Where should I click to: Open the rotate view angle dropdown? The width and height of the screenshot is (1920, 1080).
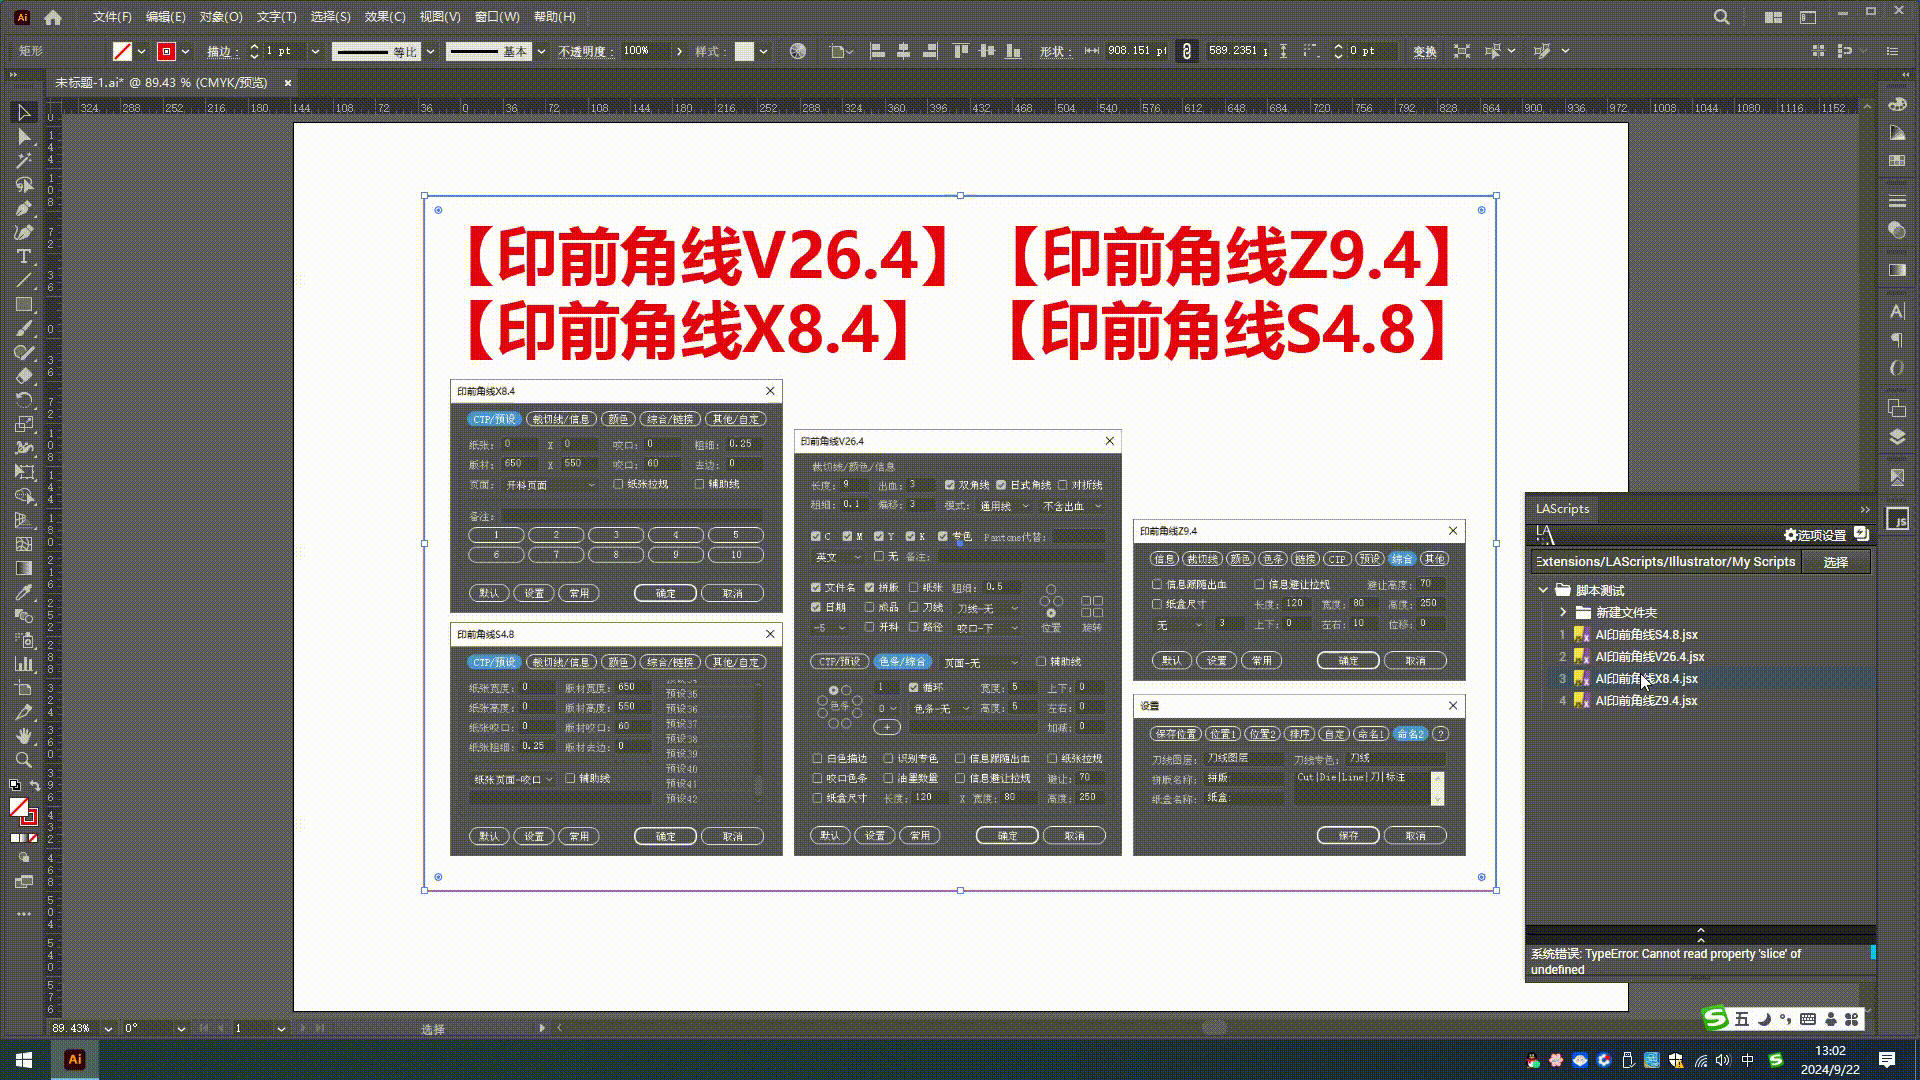(181, 1028)
